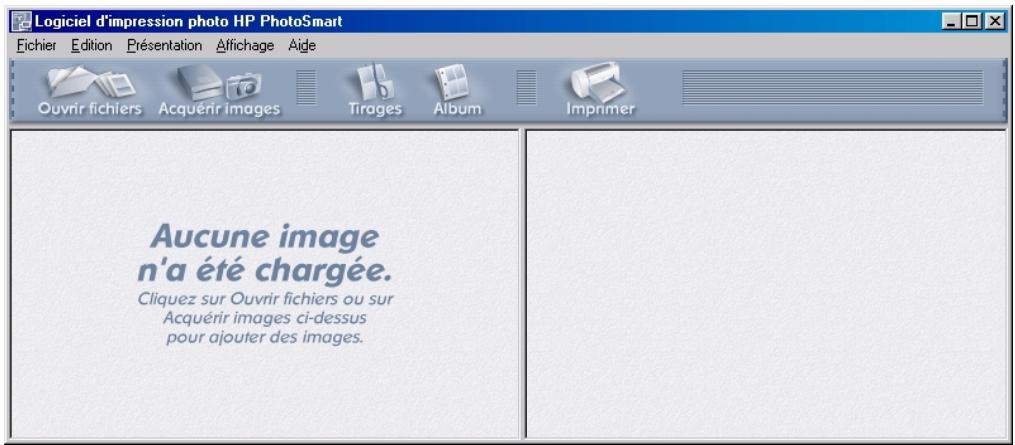Screen dimensions: 1015x445
Task: Click the Acquérir images scanner and camera icon
Action: (219, 91)
